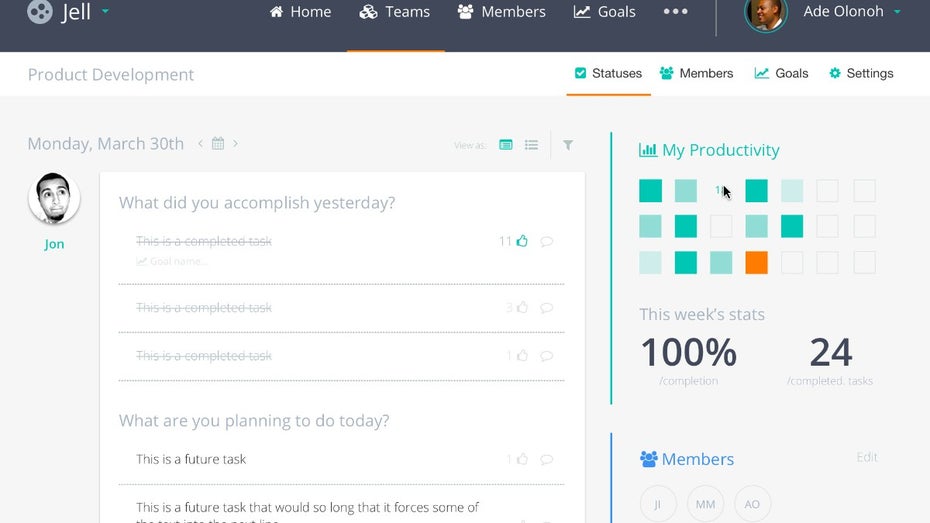Expand the Jell dropdown arrow

click(x=105, y=12)
